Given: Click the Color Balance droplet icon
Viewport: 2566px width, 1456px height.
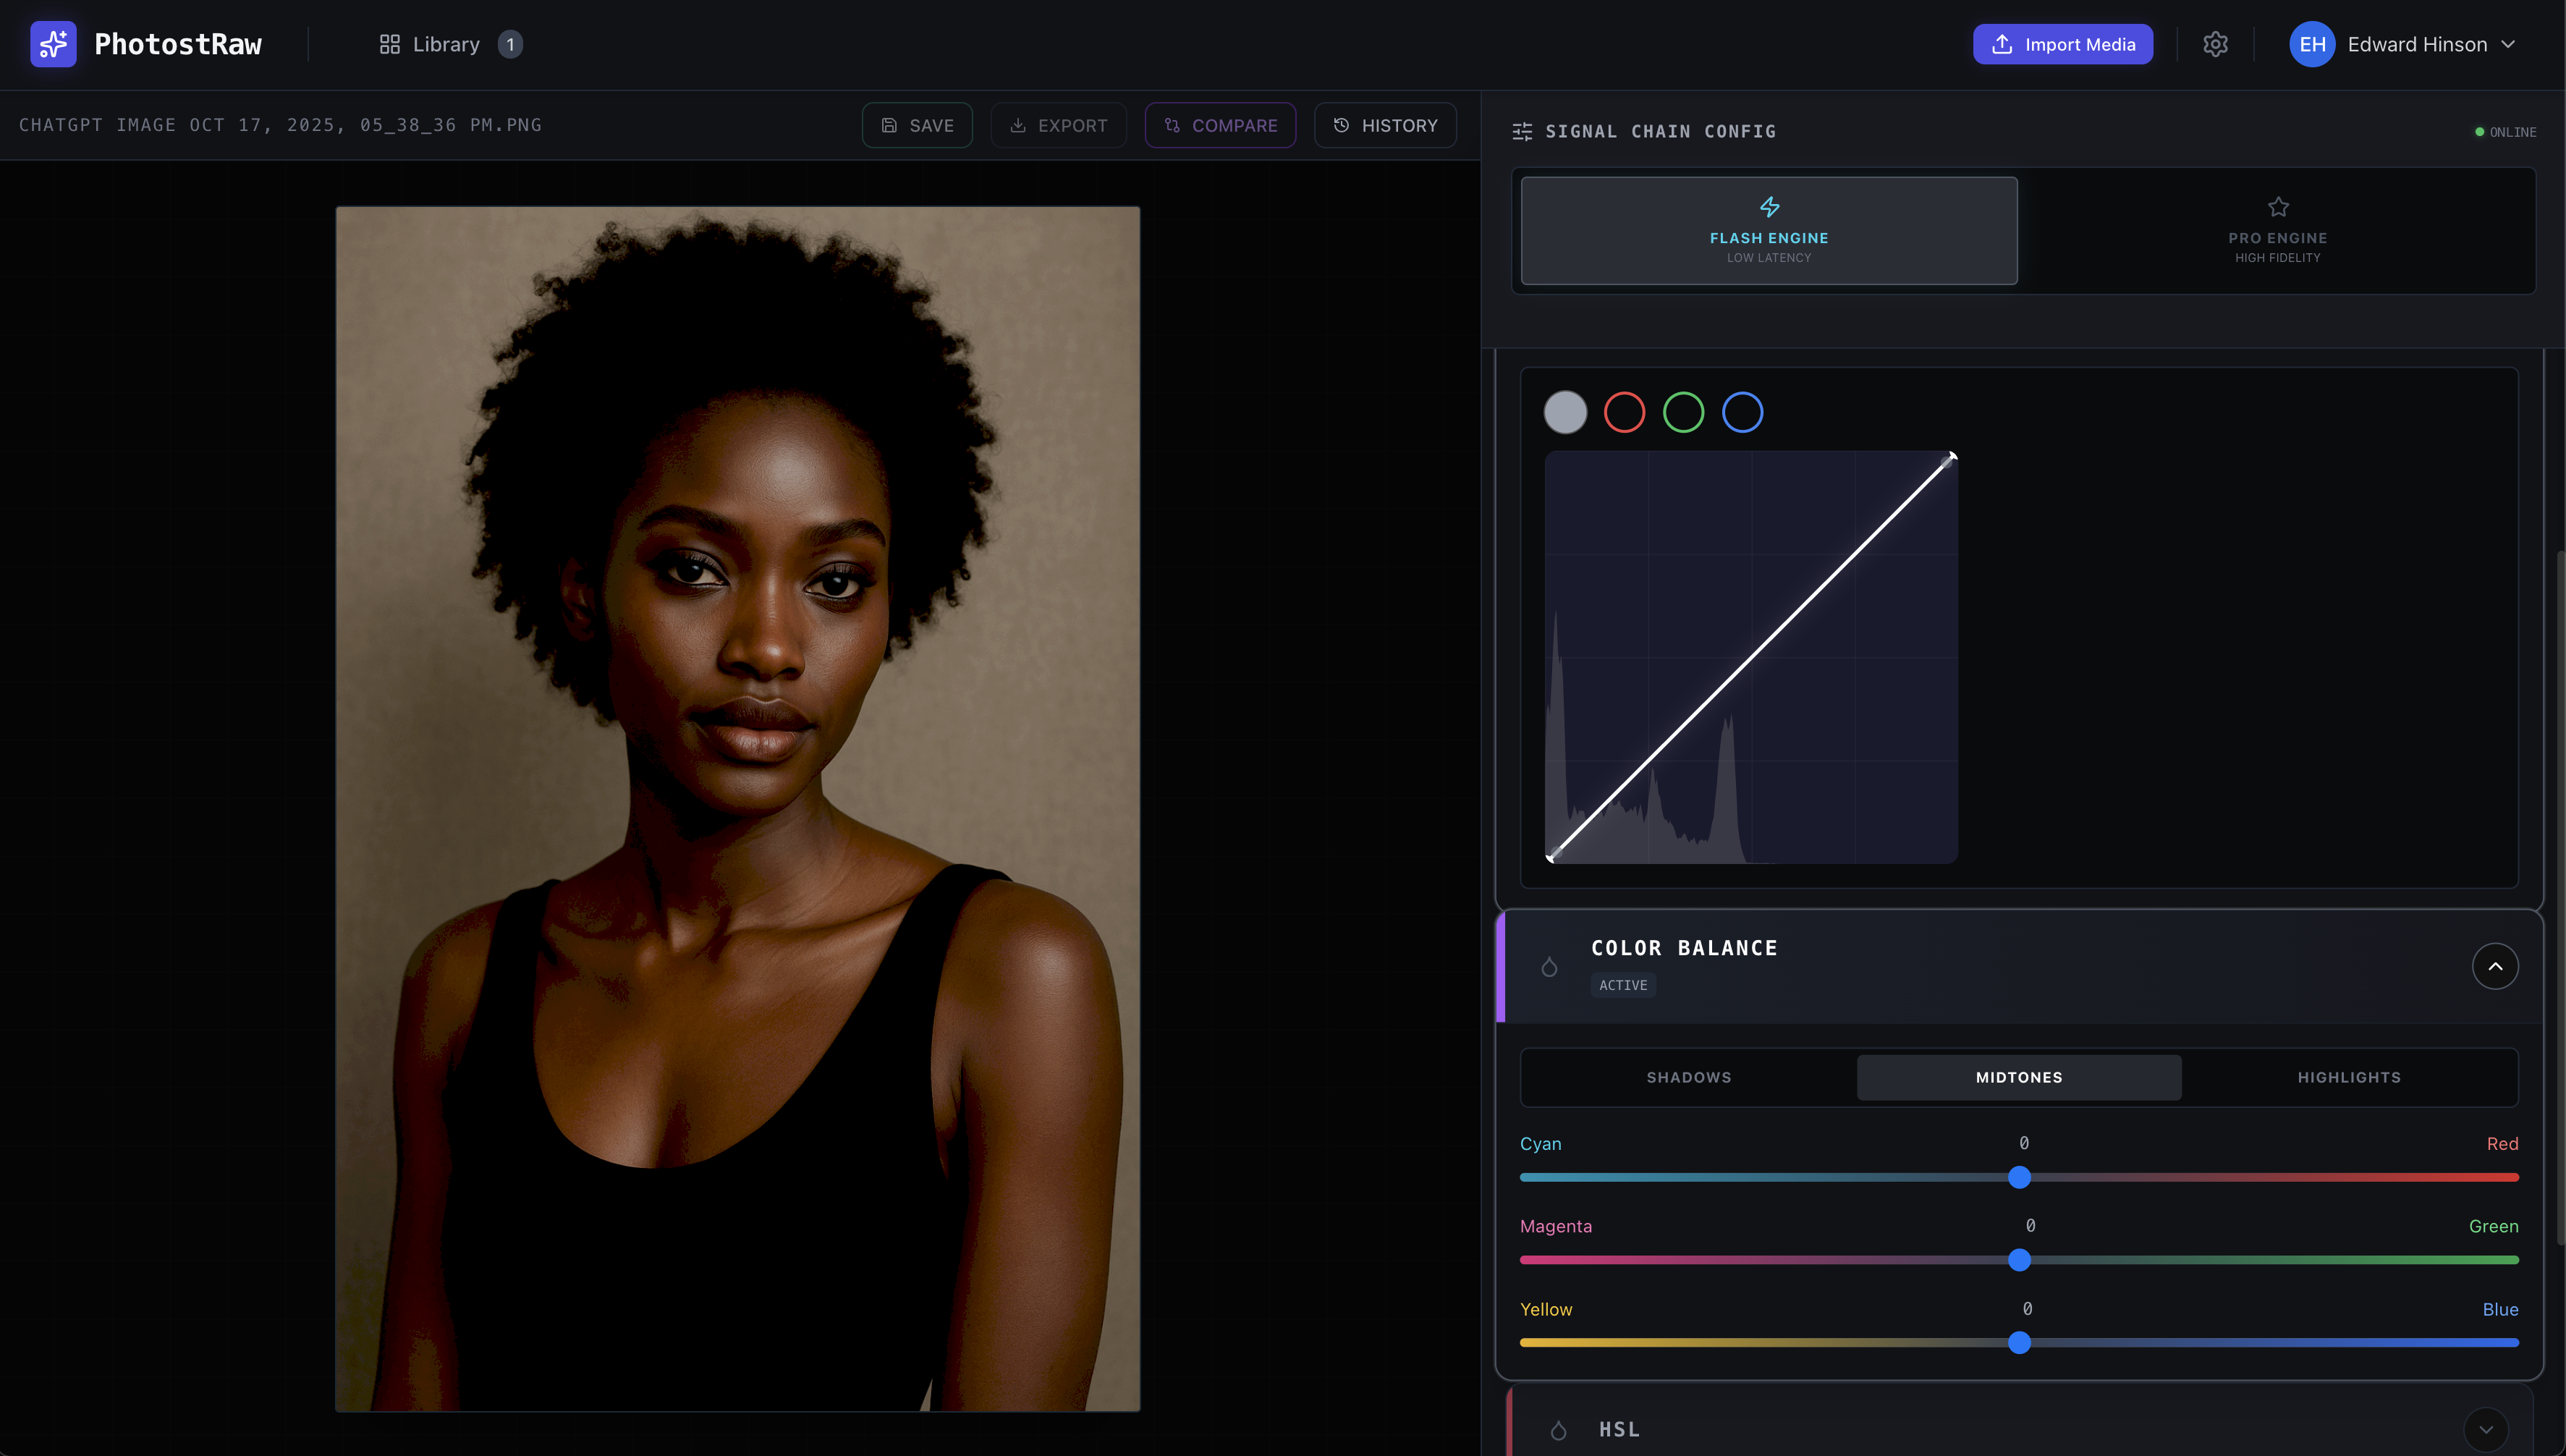Looking at the screenshot, I should coord(1549,967).
